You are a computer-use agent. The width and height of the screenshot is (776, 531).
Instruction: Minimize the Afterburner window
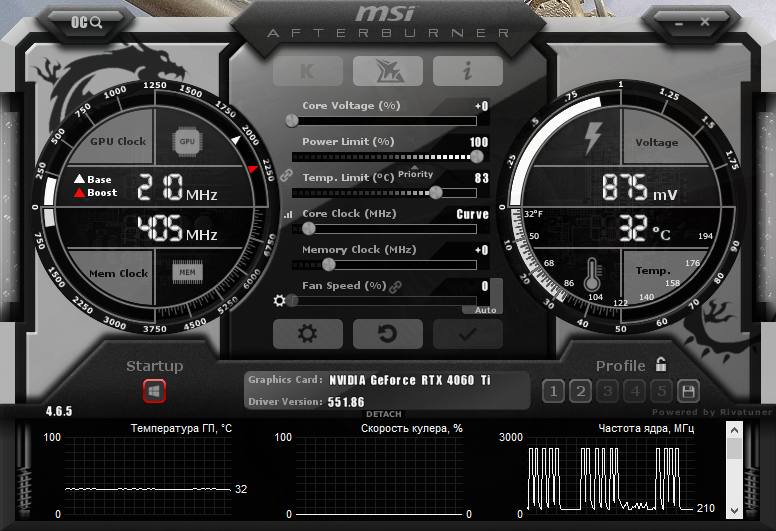[679, 23]
